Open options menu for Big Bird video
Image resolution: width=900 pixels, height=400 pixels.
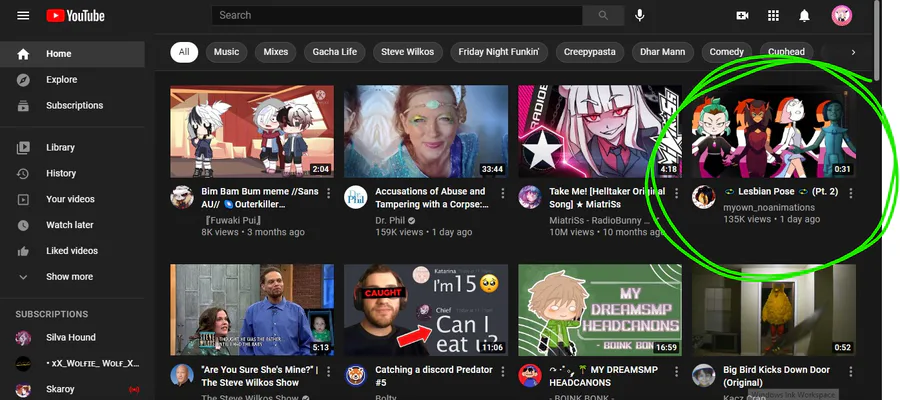[850, 372]
